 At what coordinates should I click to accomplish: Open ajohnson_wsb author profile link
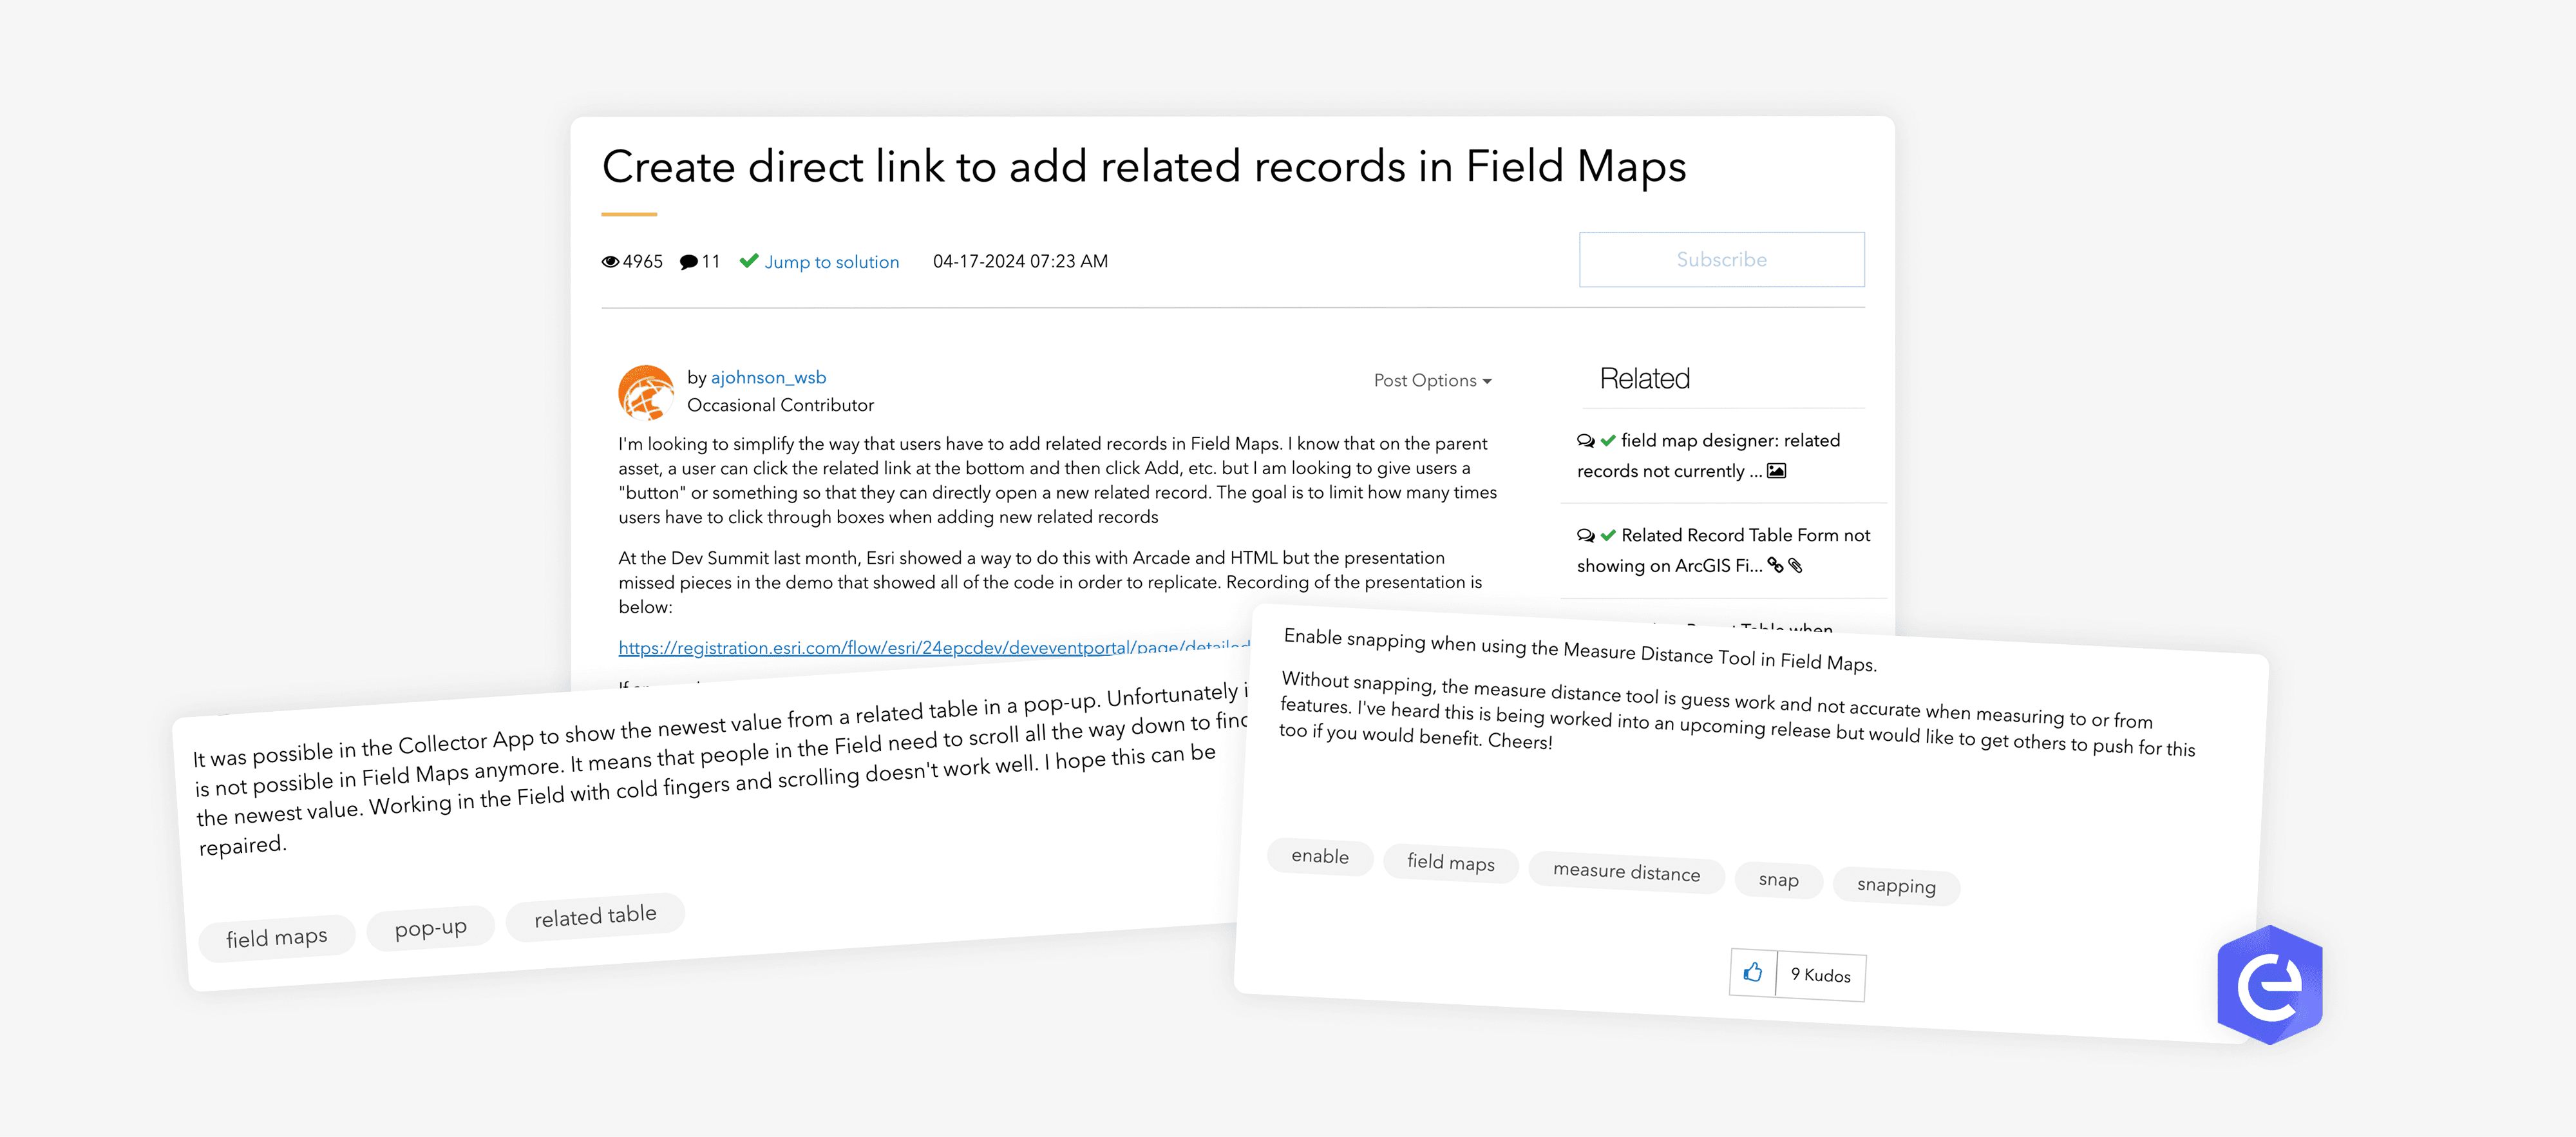(768, 378)
